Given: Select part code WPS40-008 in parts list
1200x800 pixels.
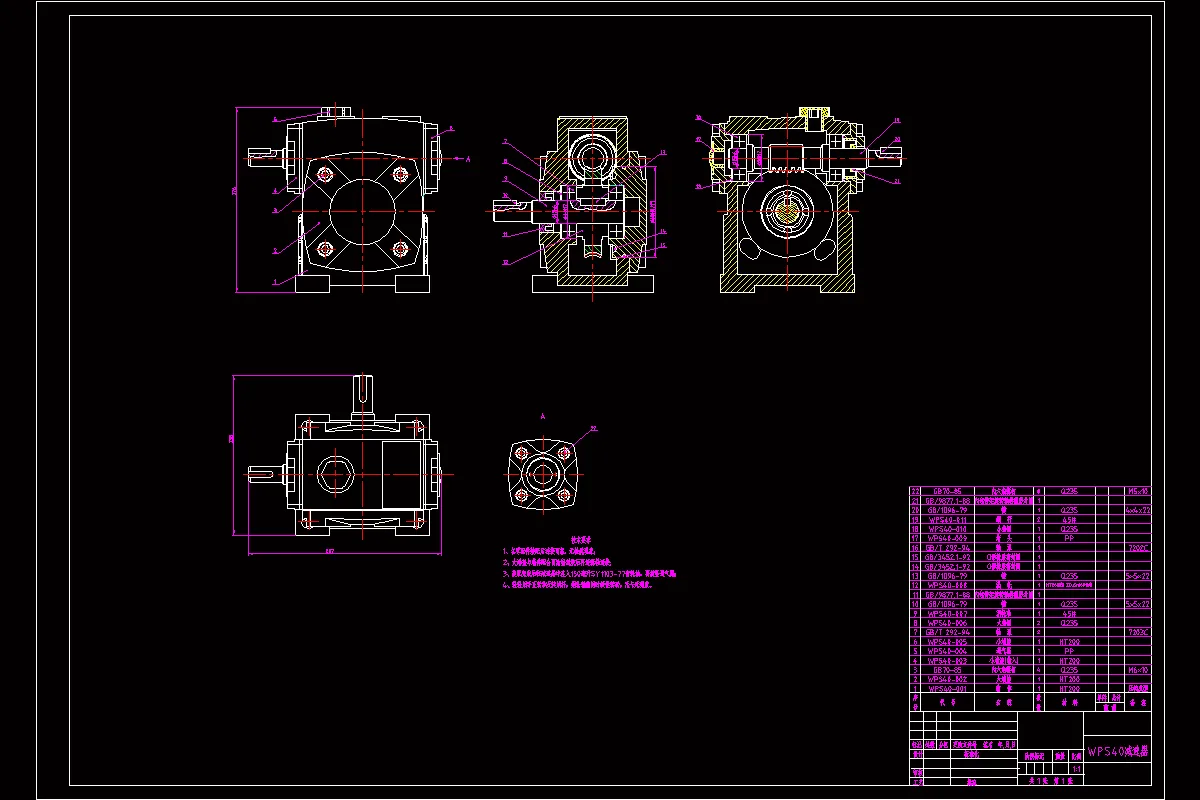Looking at the screenshot, I should 948,585.
